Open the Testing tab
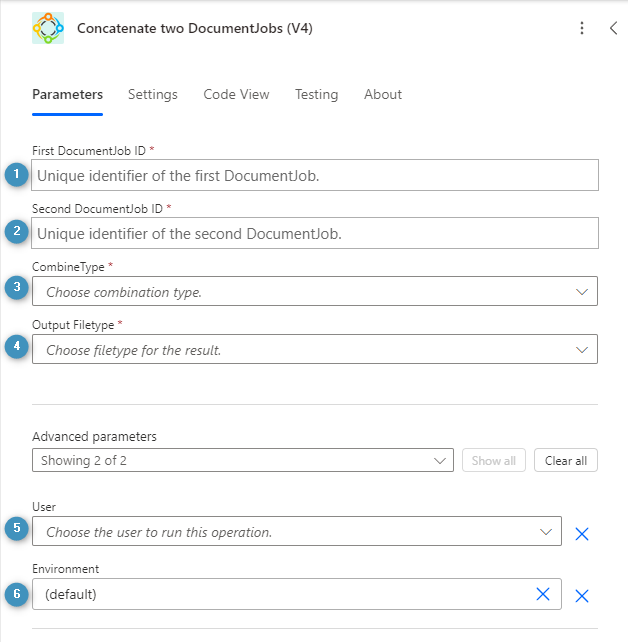Viewport: 628px width, 642px height. (x=316, y=95)
